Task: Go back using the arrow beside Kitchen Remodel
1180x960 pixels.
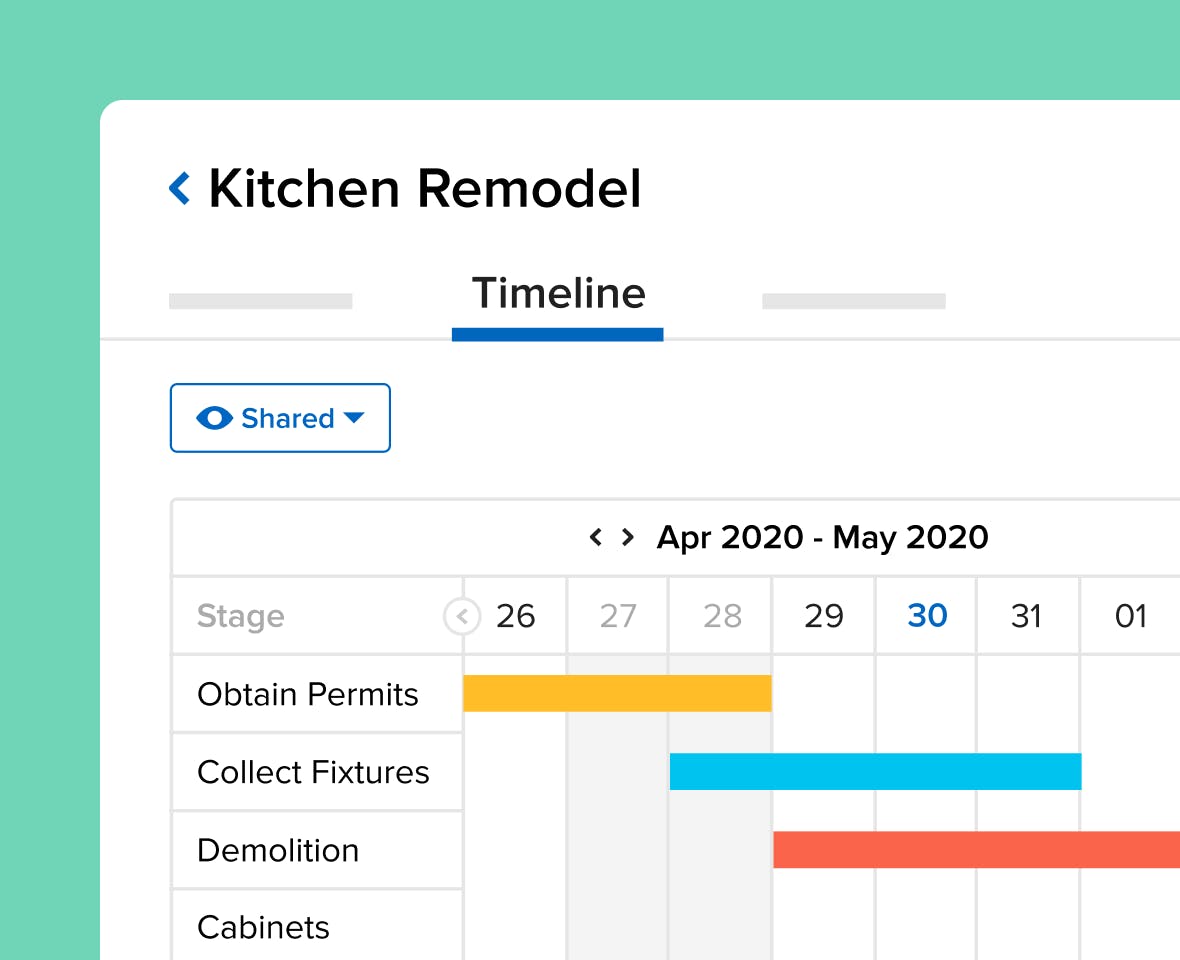Action: [x=180, y=188]
